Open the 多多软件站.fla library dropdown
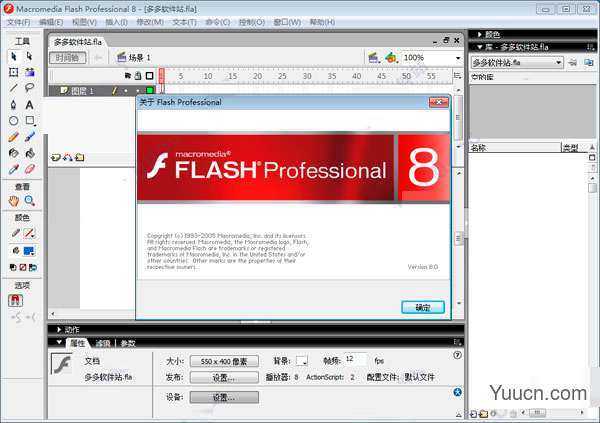This screenshot has width=600, height=423. coord(517,62)
